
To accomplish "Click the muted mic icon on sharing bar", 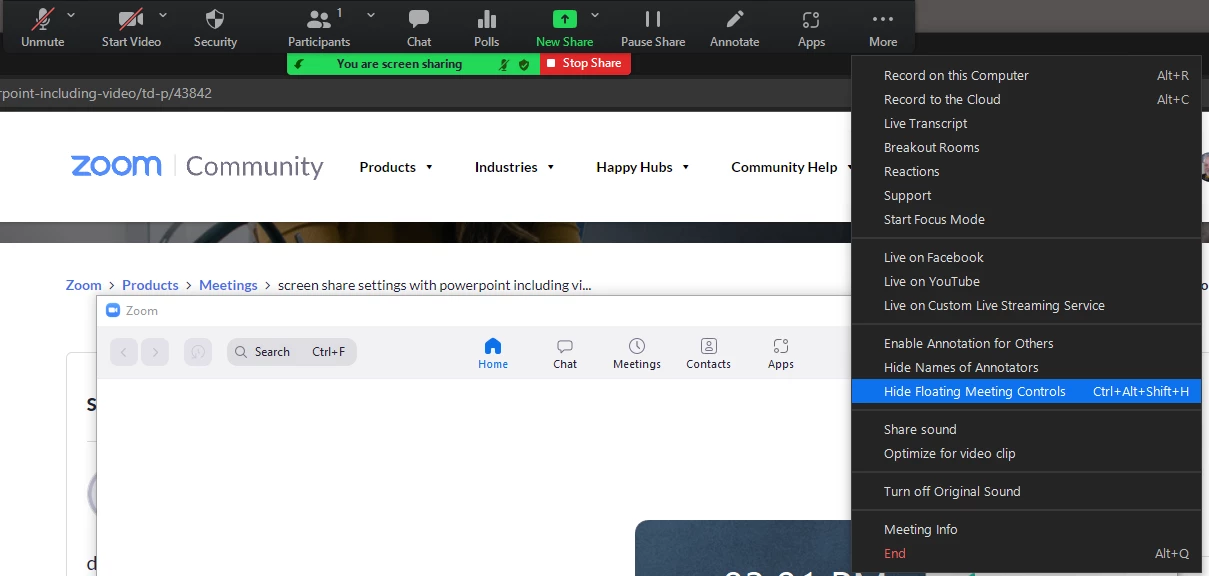I will [x=506, y=64].
